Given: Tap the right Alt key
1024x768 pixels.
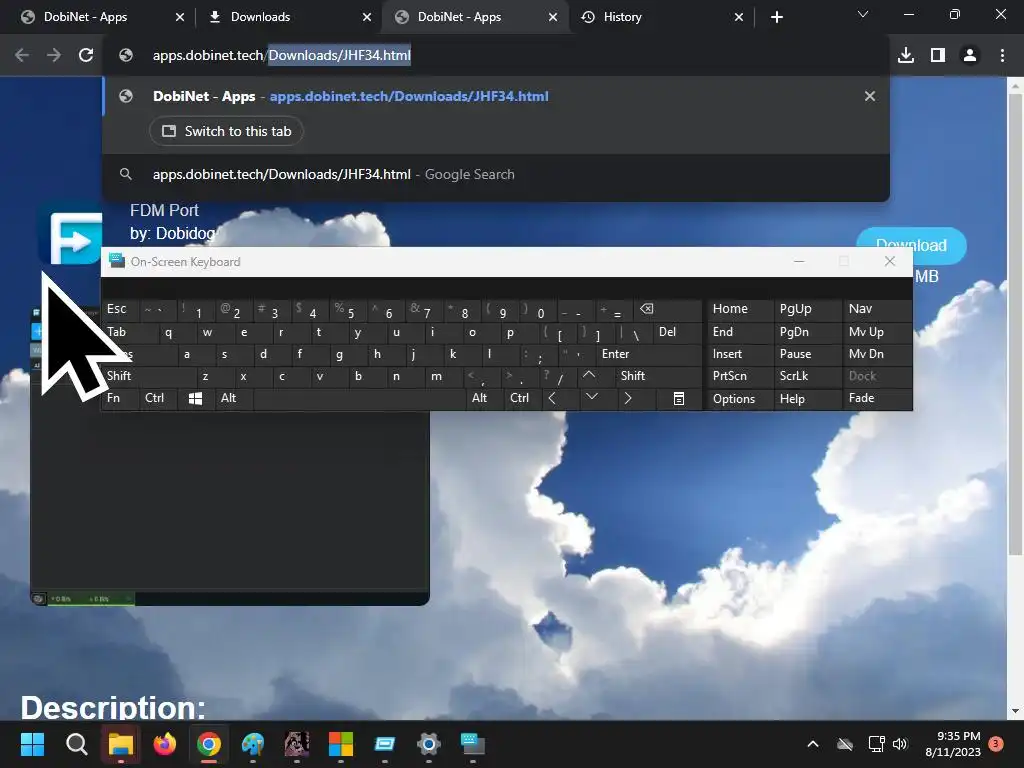Looking at the screenshot, I should 484,398.
